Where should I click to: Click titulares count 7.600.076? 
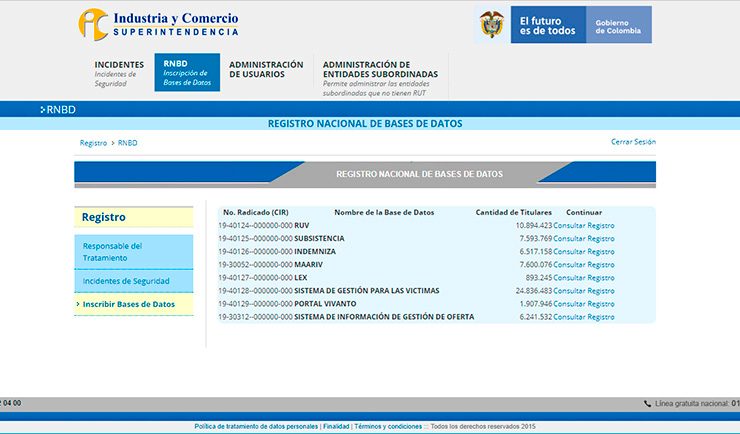pos(536,265)
